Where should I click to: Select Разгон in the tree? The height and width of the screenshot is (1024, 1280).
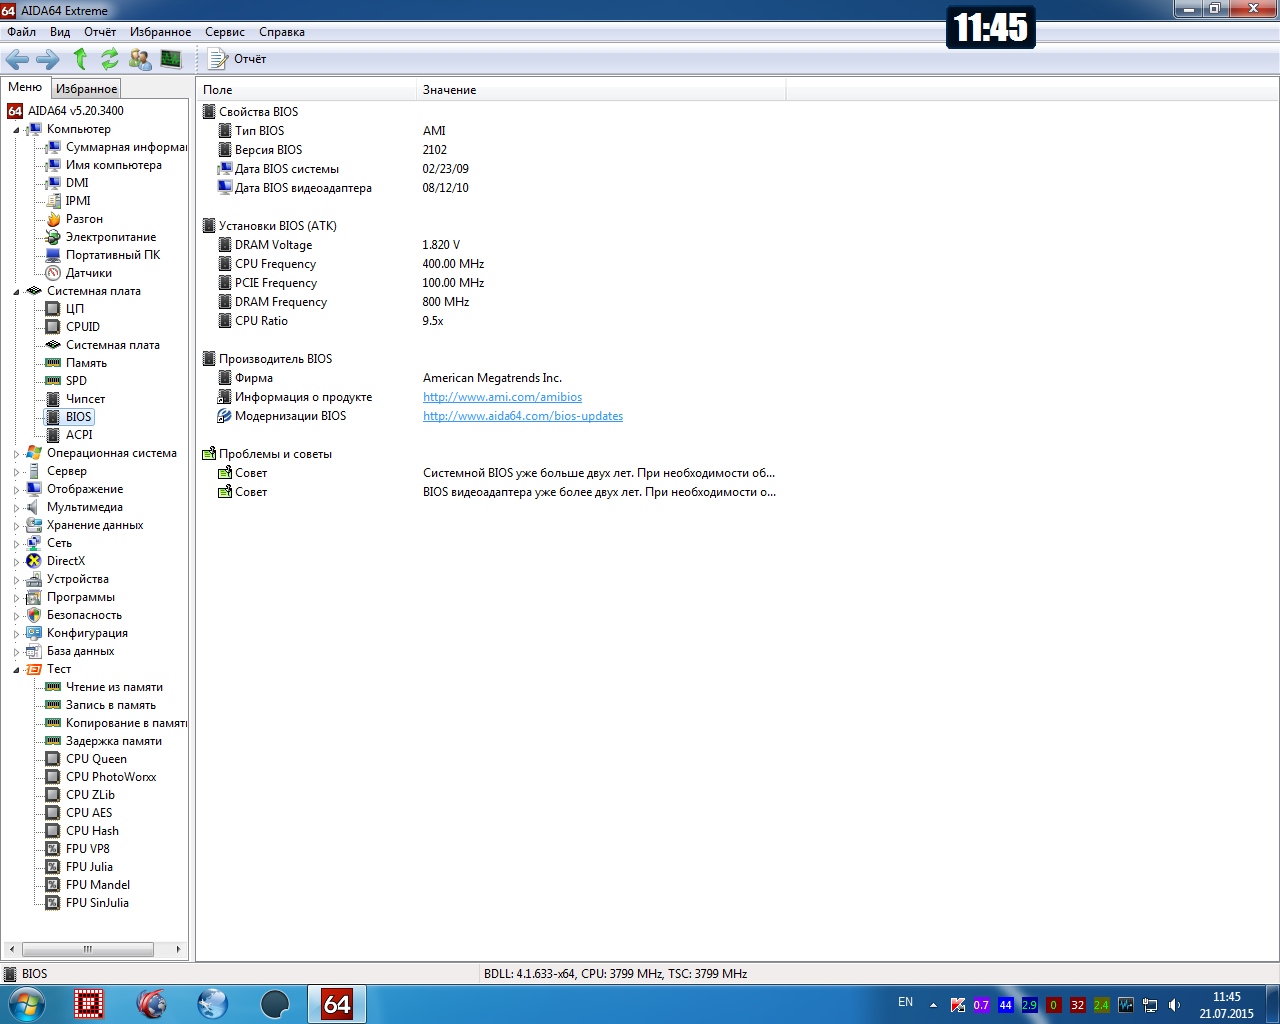point(84,219)
